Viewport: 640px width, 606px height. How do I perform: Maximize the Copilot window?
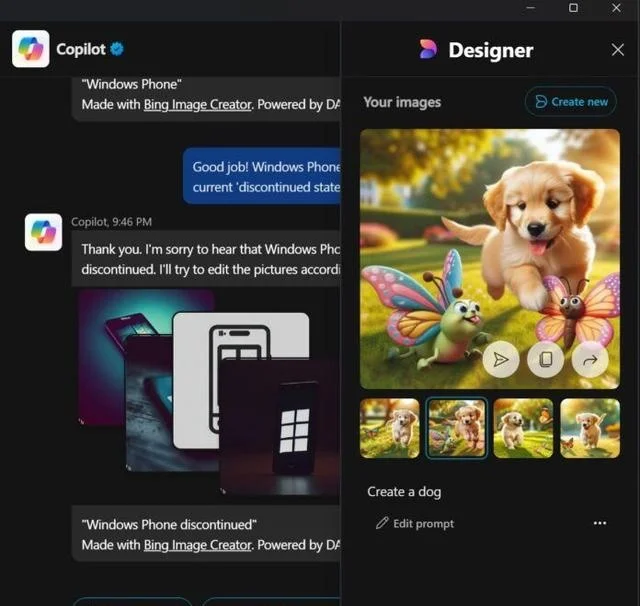pyautogui.click(x=573, y=8)
